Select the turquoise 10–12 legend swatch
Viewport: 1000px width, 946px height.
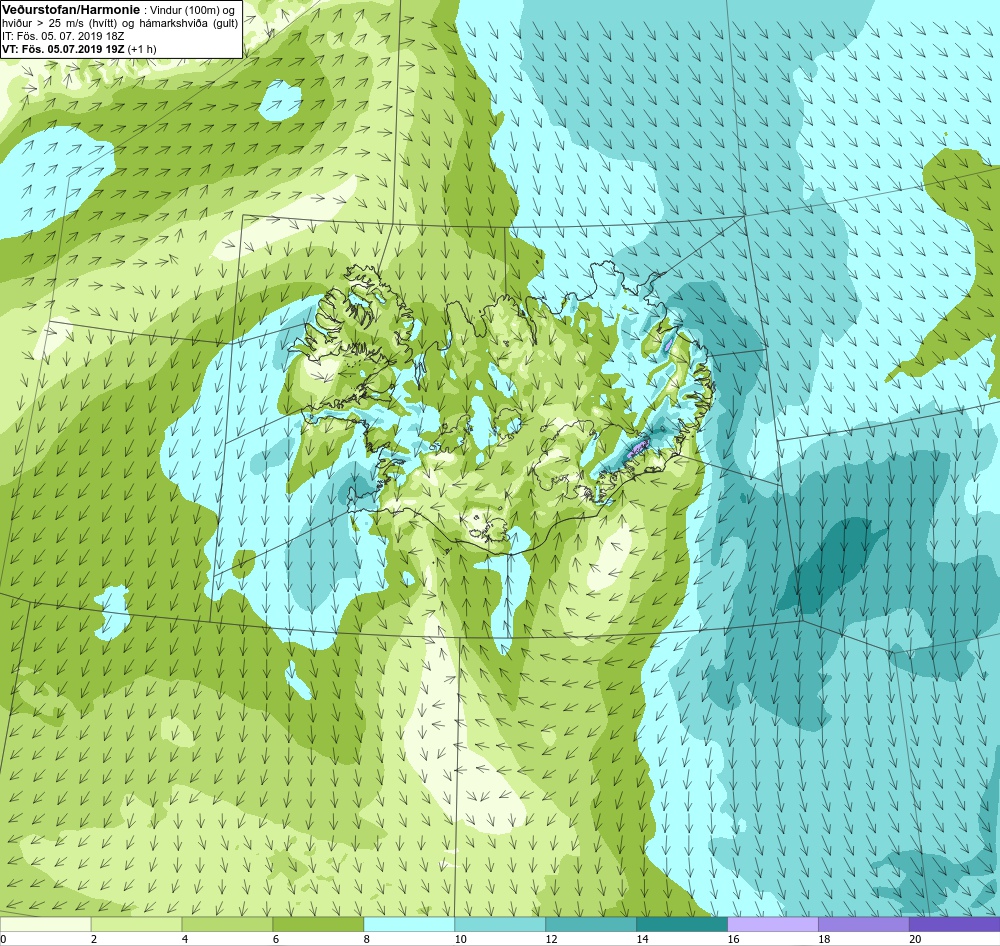tap(500, 924)
